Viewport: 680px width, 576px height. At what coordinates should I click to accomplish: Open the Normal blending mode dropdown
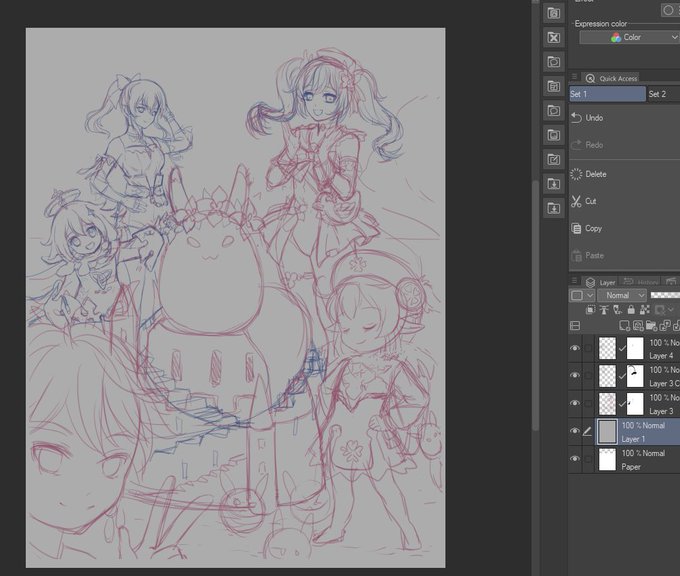622,295
